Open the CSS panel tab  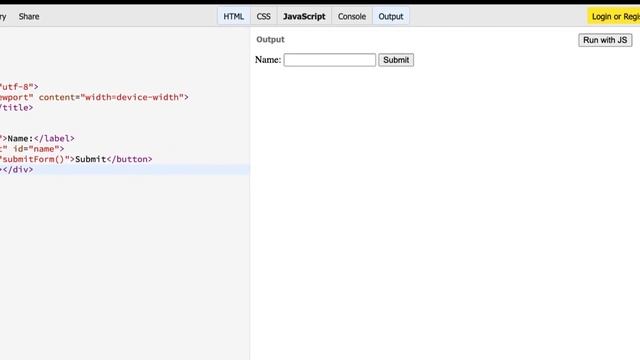coord(263,16)
